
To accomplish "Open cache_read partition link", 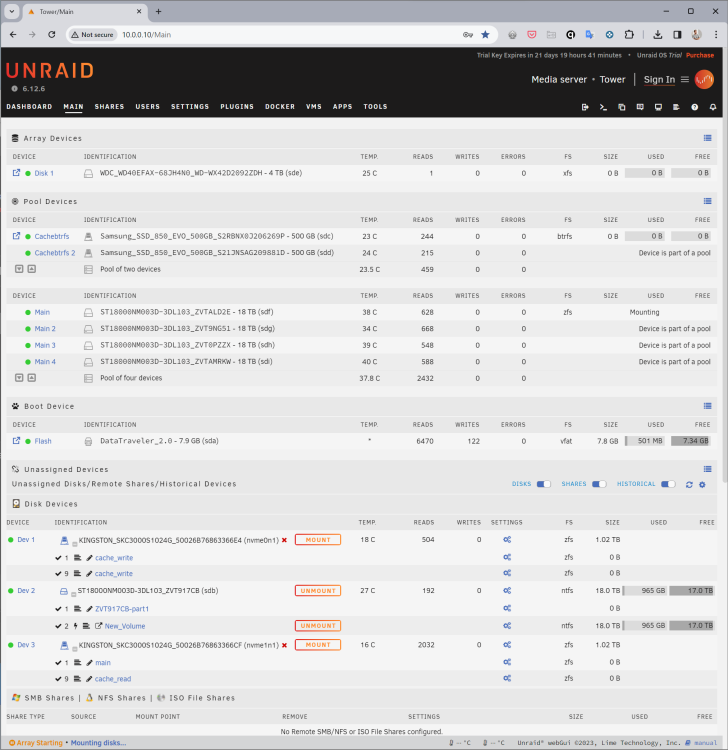I will click(113, 679).
